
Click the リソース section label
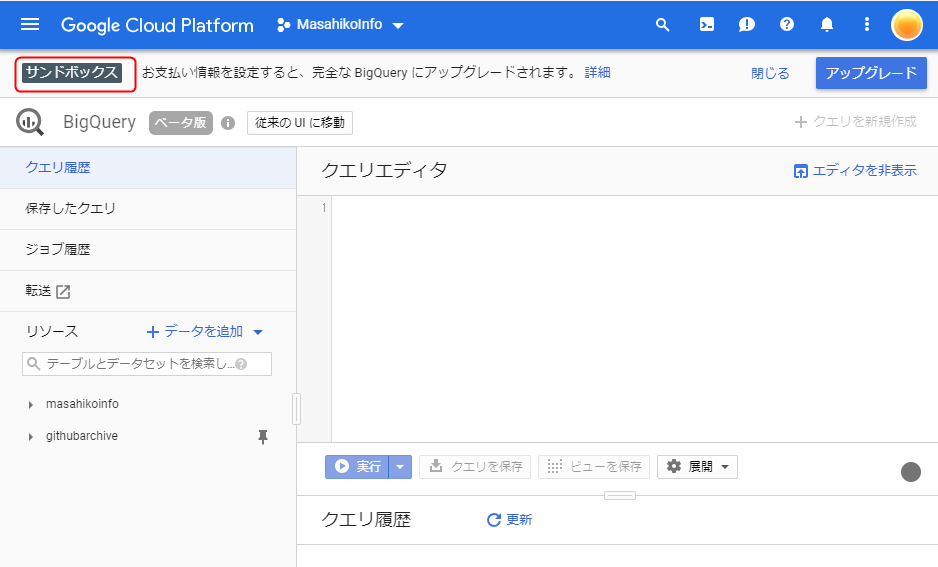pos(52,331)
